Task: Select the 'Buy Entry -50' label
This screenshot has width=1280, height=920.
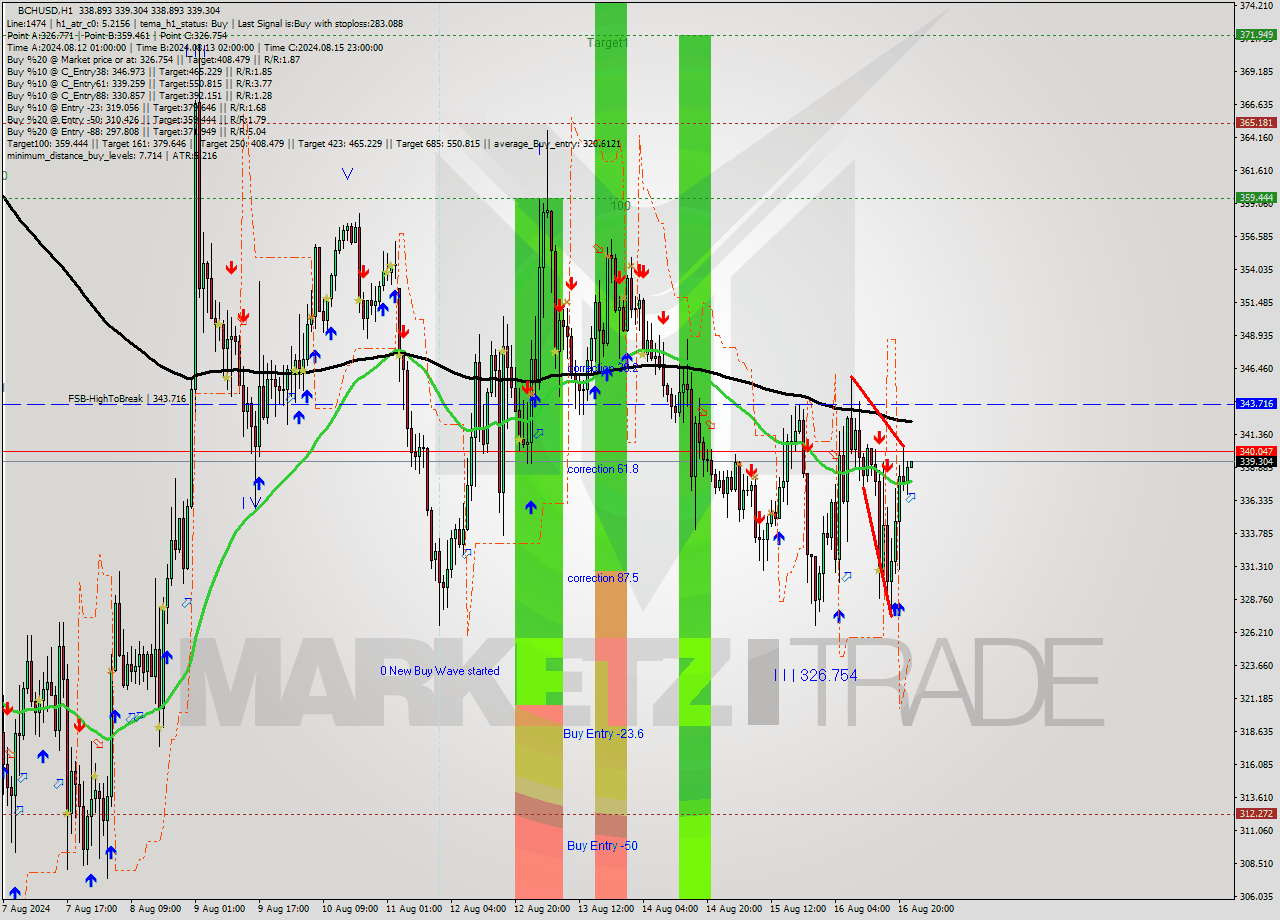Action: 602,846
